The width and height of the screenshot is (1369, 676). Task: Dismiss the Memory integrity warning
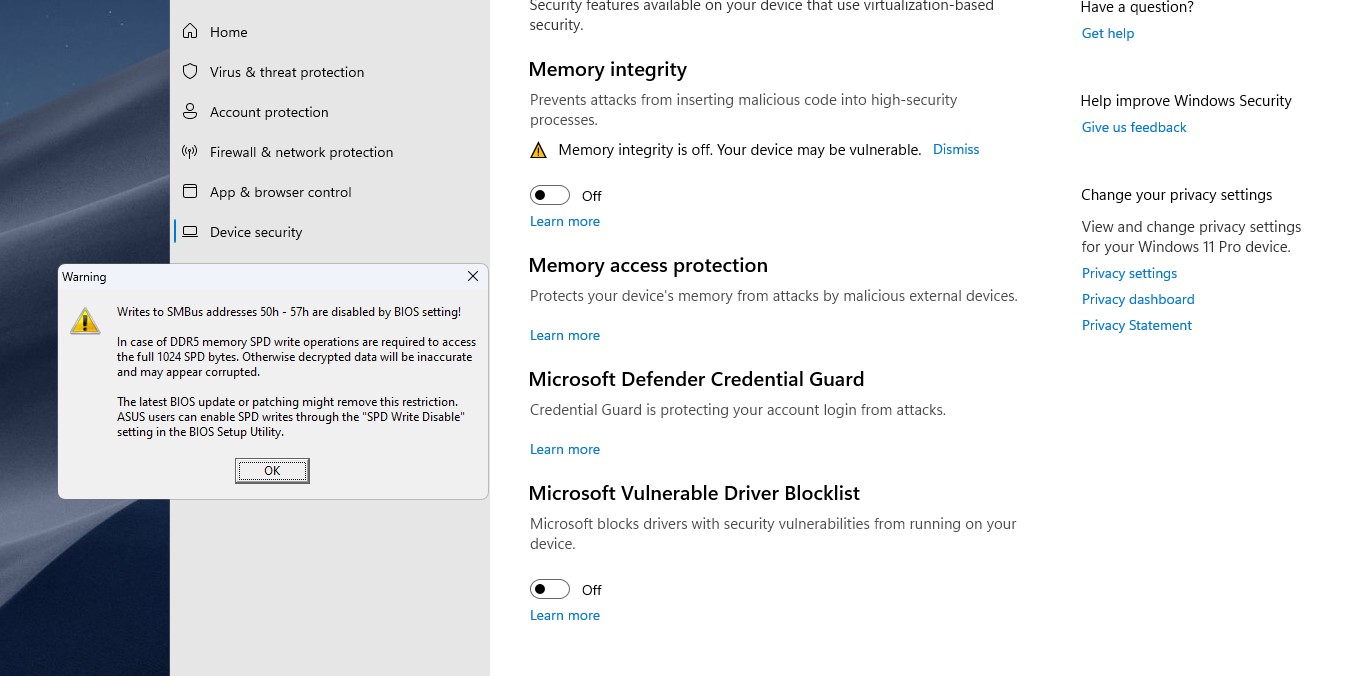(956, 149)
